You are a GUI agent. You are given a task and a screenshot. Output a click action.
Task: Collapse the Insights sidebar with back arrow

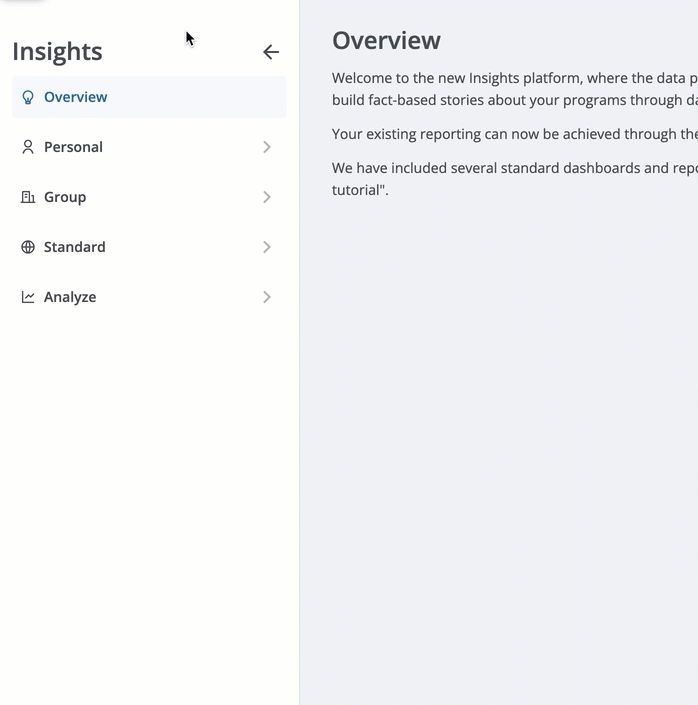pos(271,52)
